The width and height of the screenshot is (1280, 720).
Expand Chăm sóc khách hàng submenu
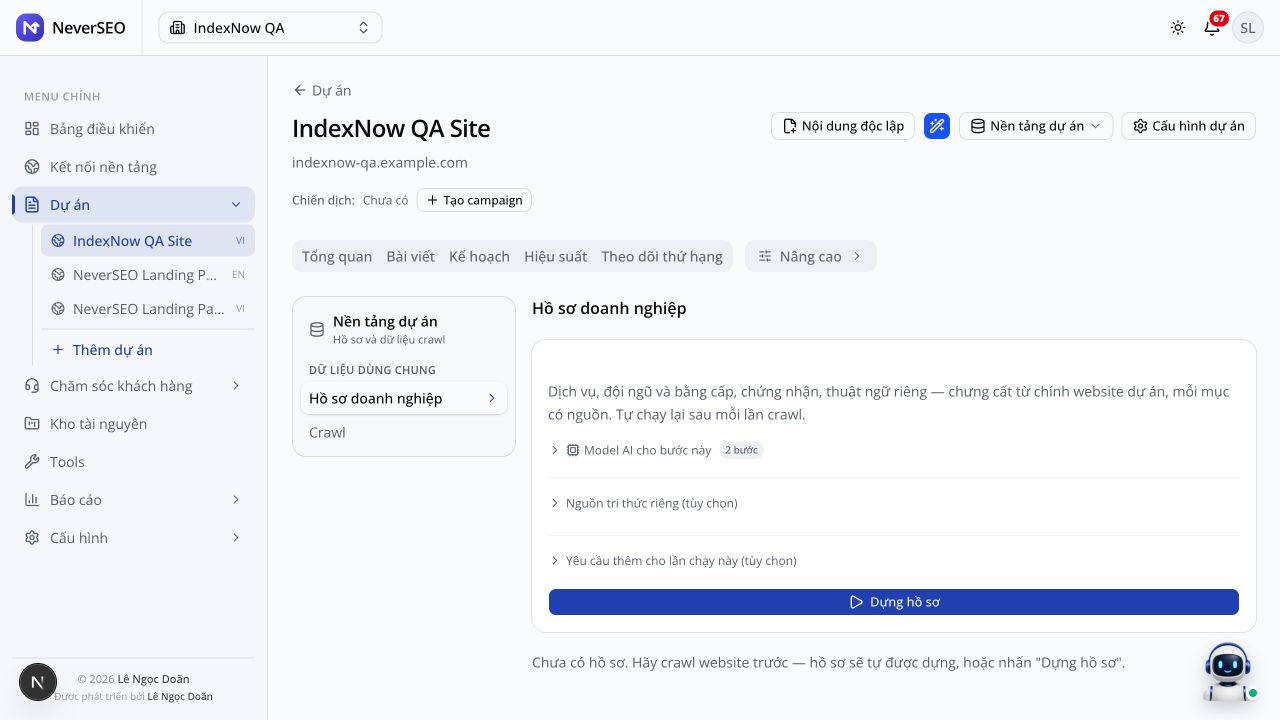click(x=236, y=386)
